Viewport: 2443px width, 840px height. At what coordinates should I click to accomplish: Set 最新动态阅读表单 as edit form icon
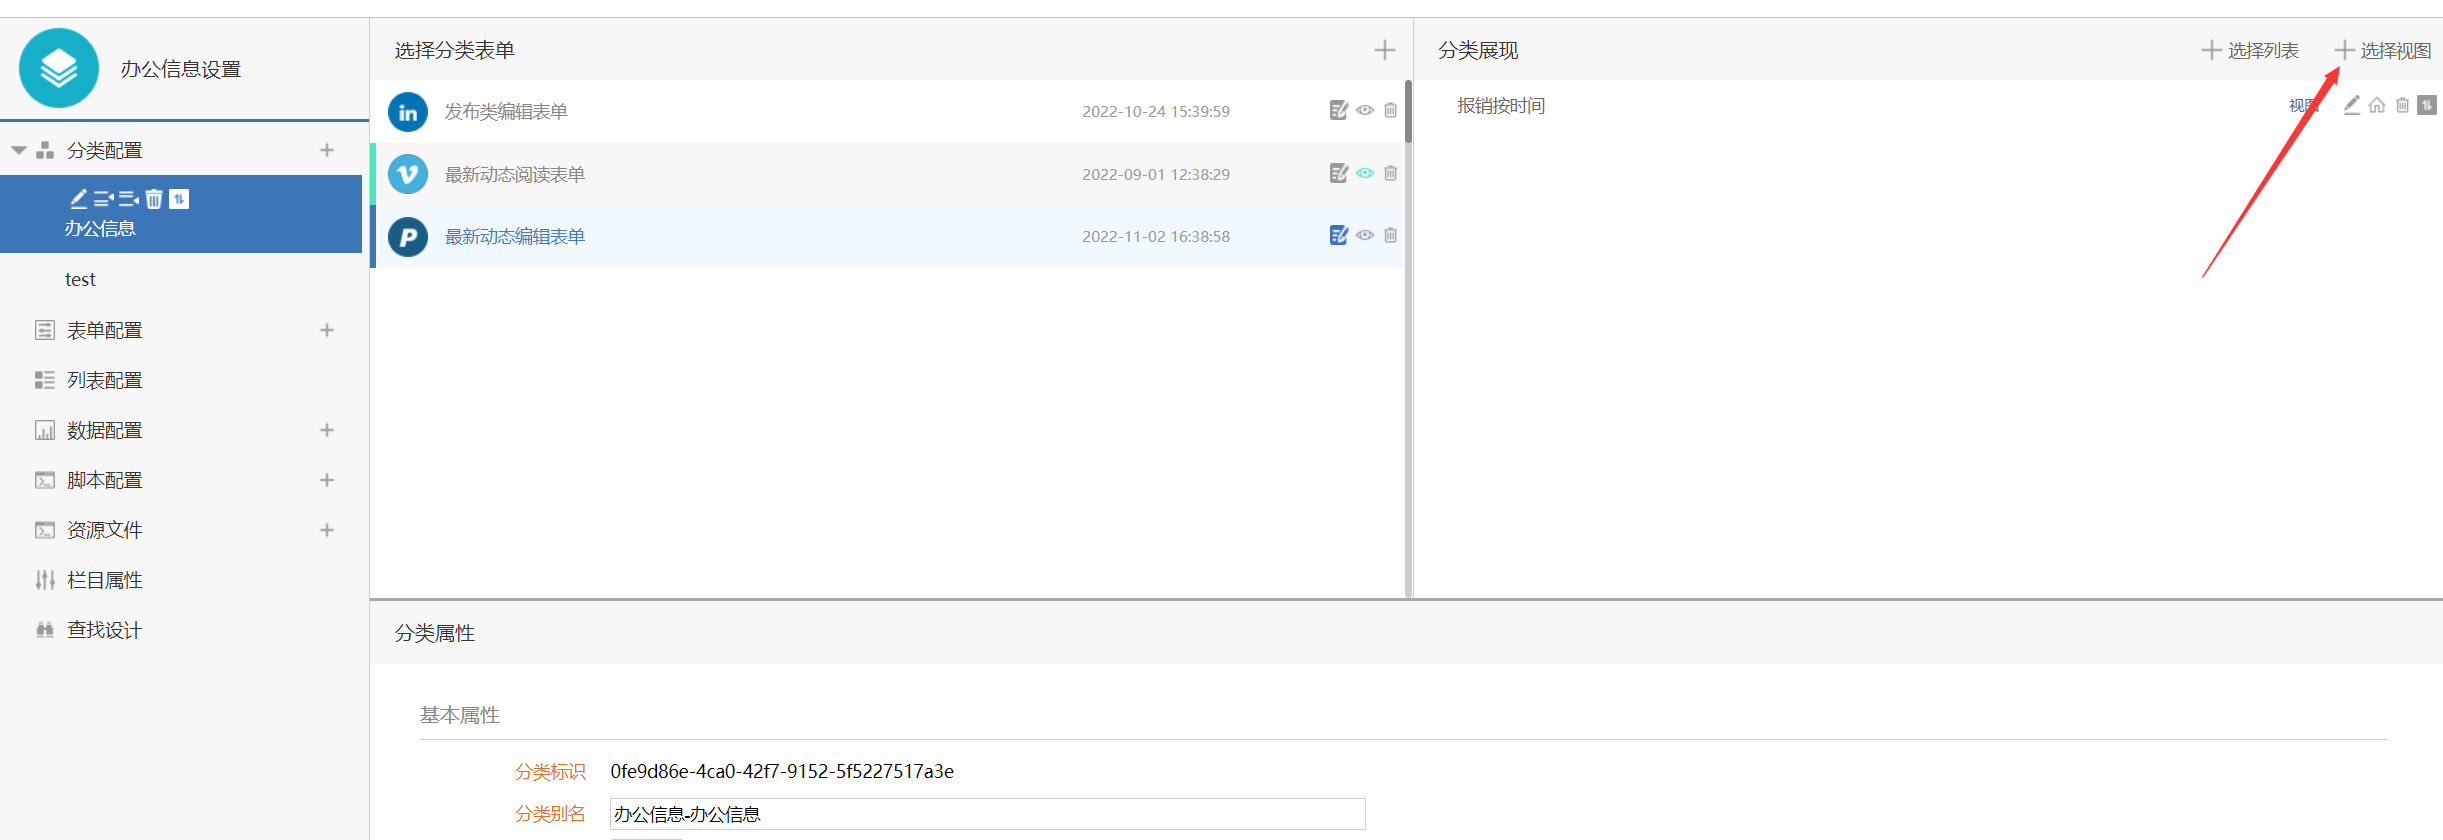1339,173
